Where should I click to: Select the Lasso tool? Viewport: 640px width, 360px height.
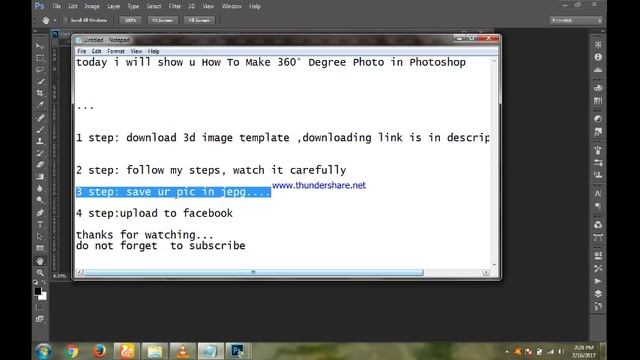coord(40,69)
